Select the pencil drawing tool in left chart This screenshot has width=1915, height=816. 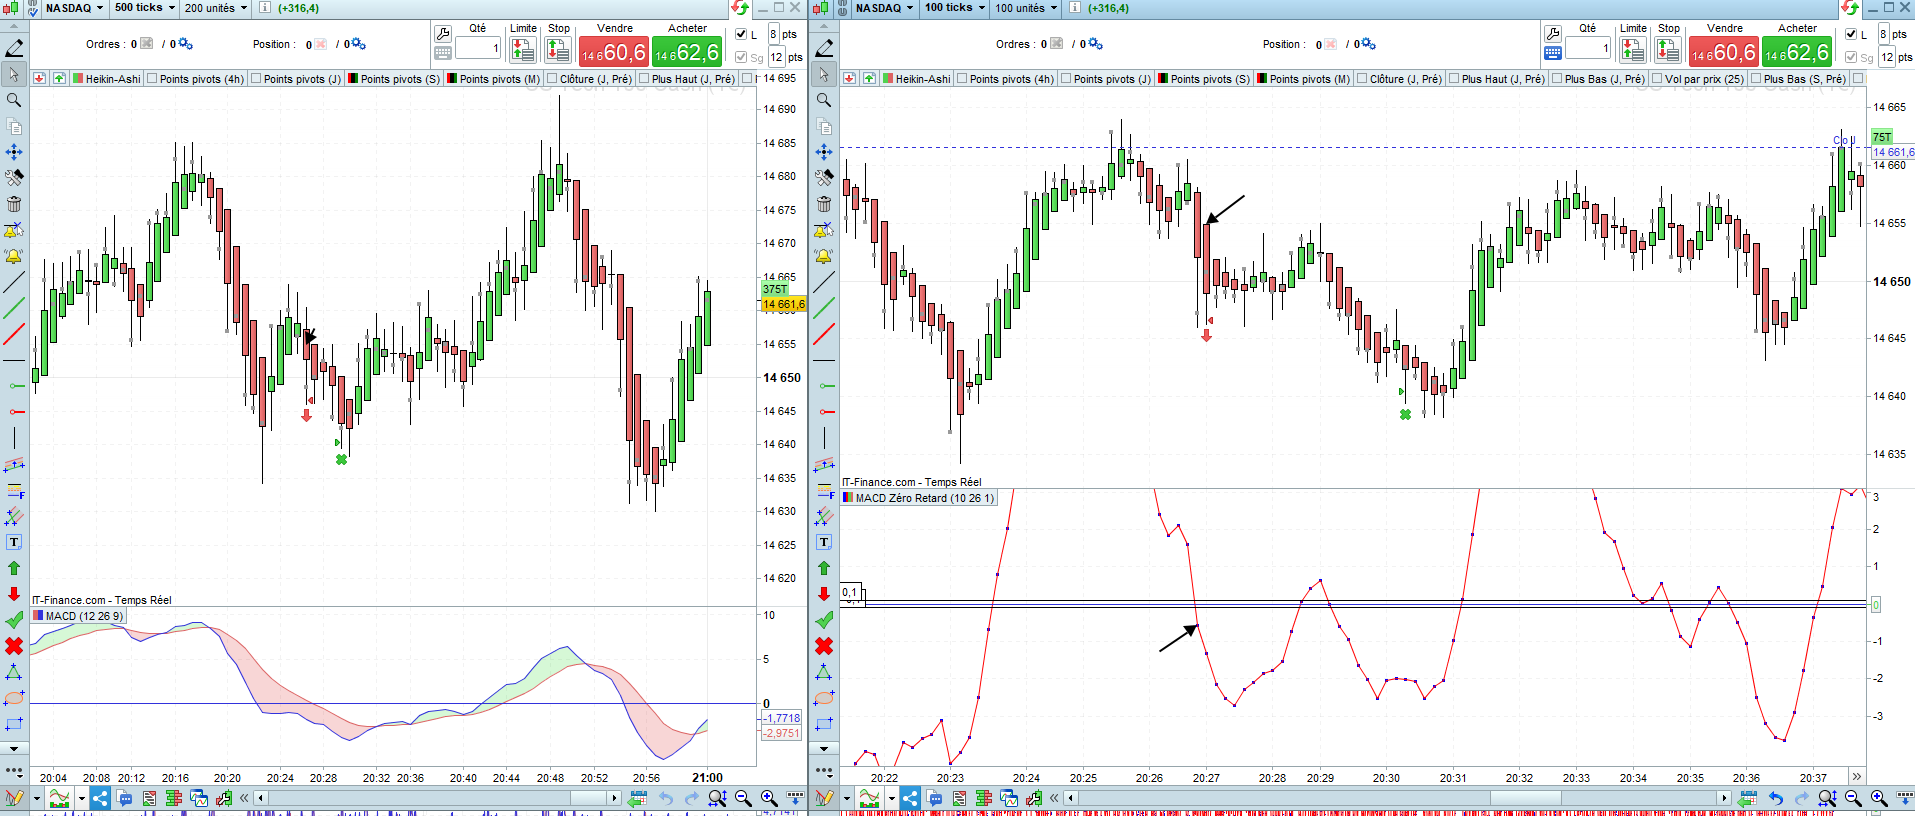[x=14, y=48]
